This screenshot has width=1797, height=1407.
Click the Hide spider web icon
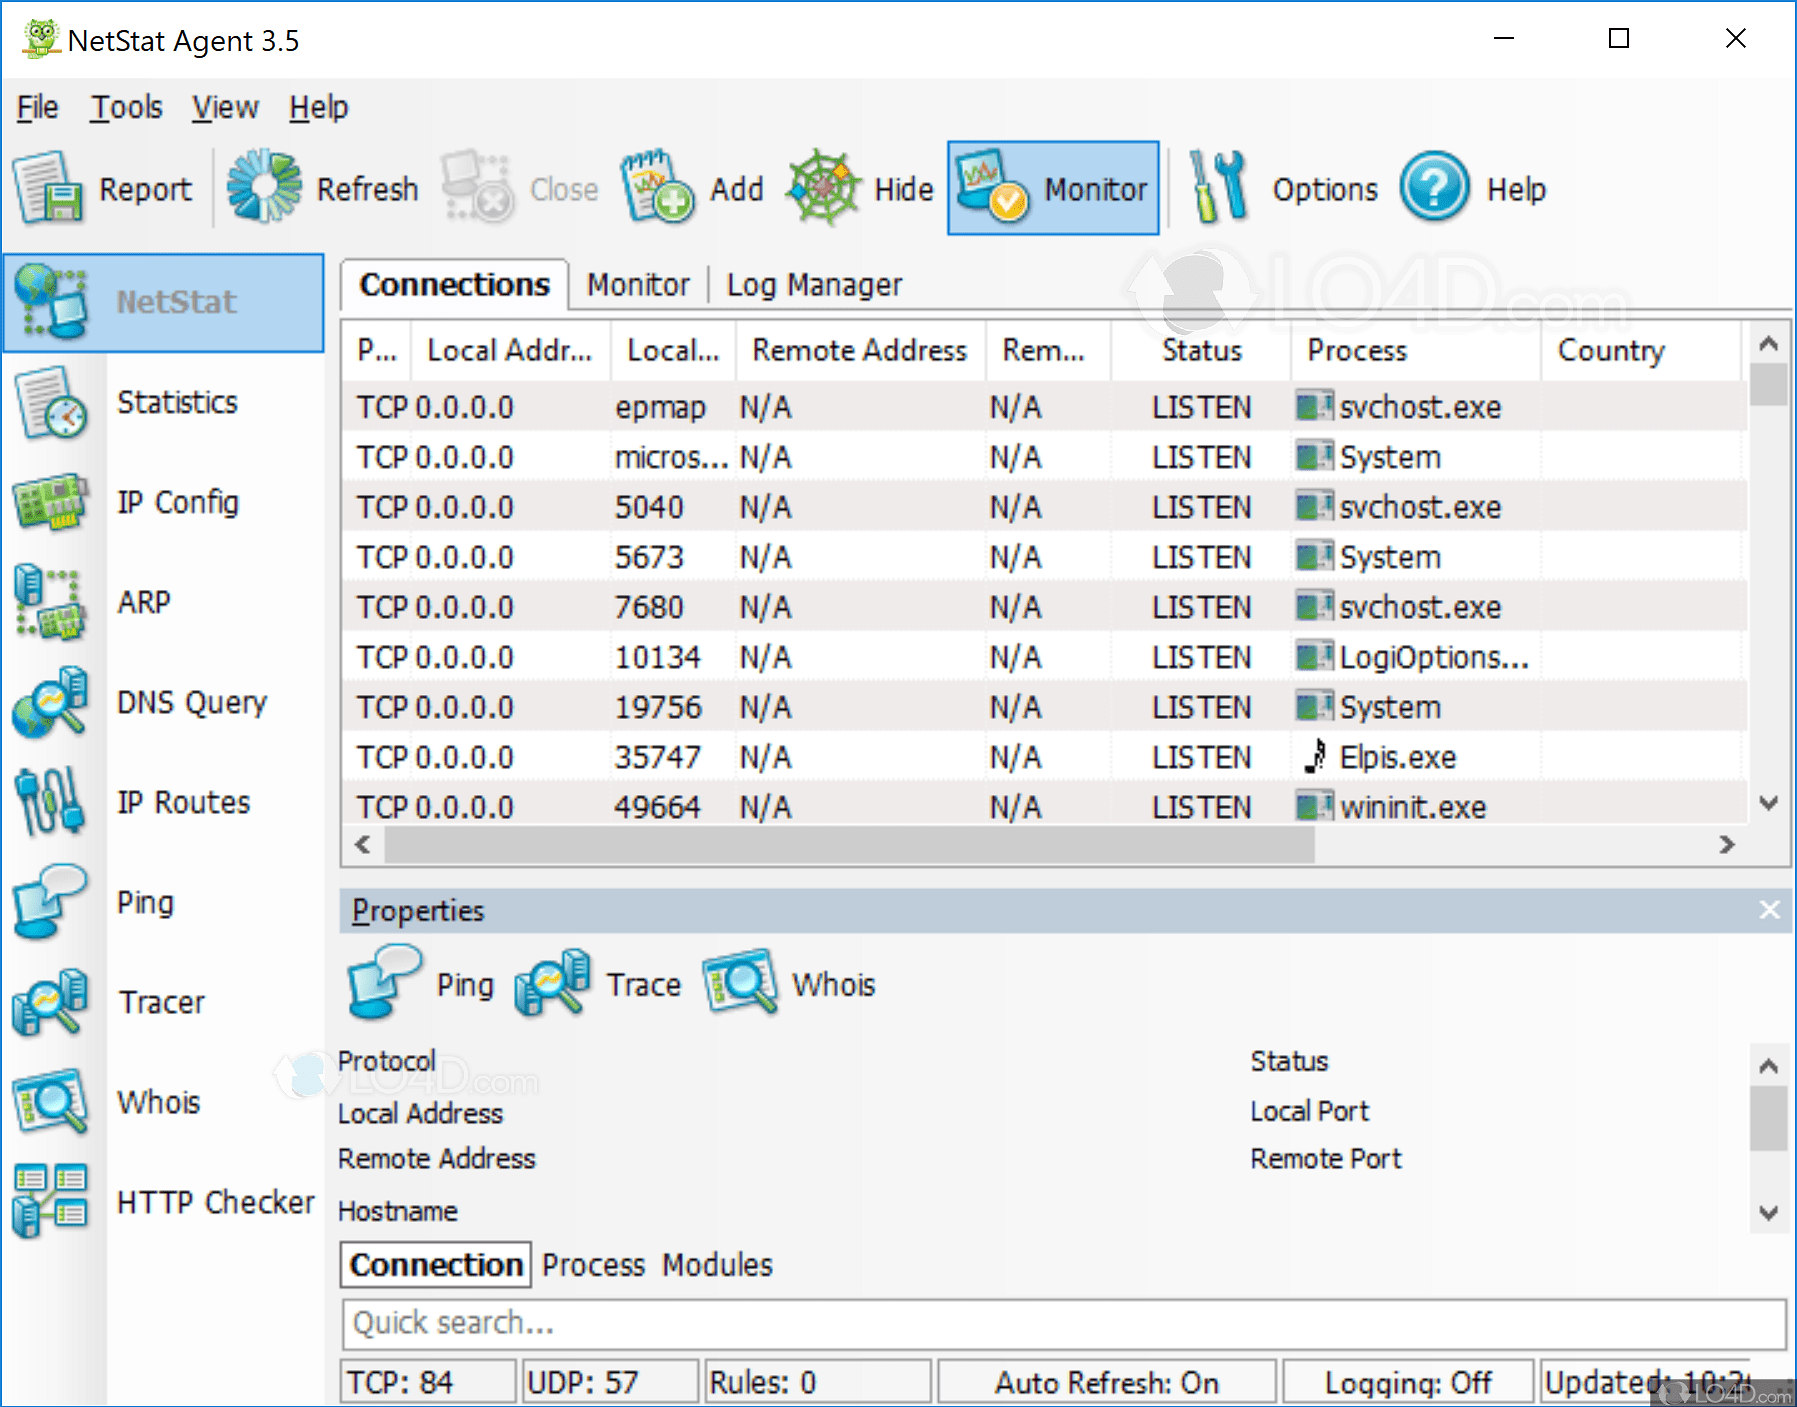[824, 187]
